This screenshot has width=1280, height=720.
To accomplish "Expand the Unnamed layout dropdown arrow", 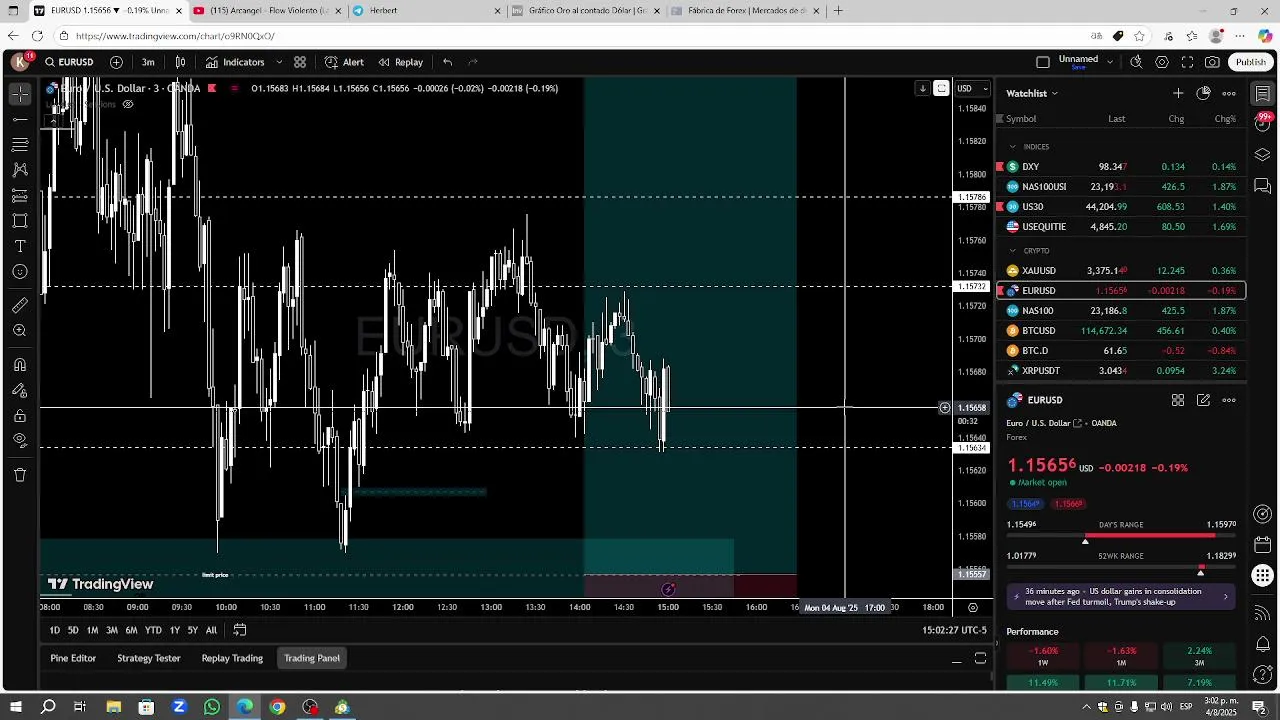I will pos(1110,62).
